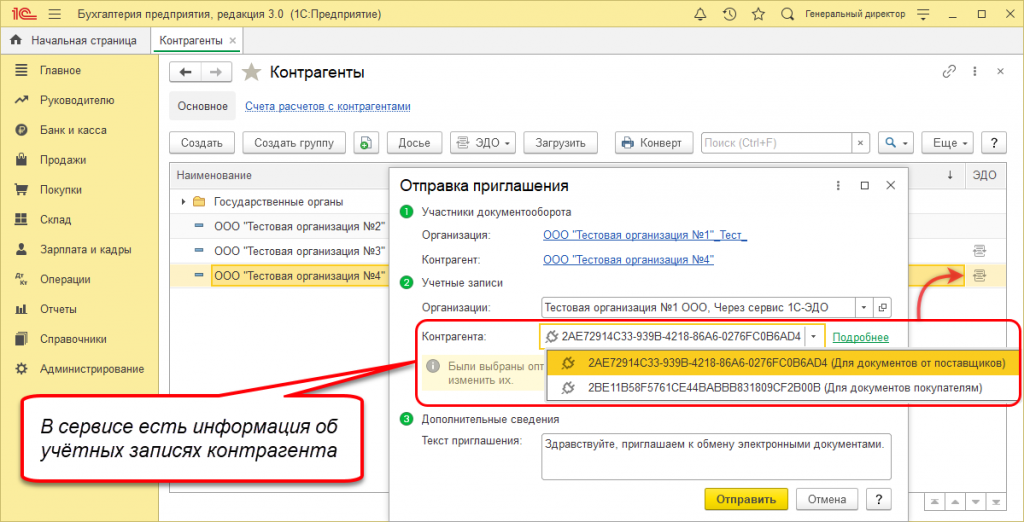Screen dimensions: 1024x522
Task: Open favorites star in title bar
Action: tap(758, 14)
